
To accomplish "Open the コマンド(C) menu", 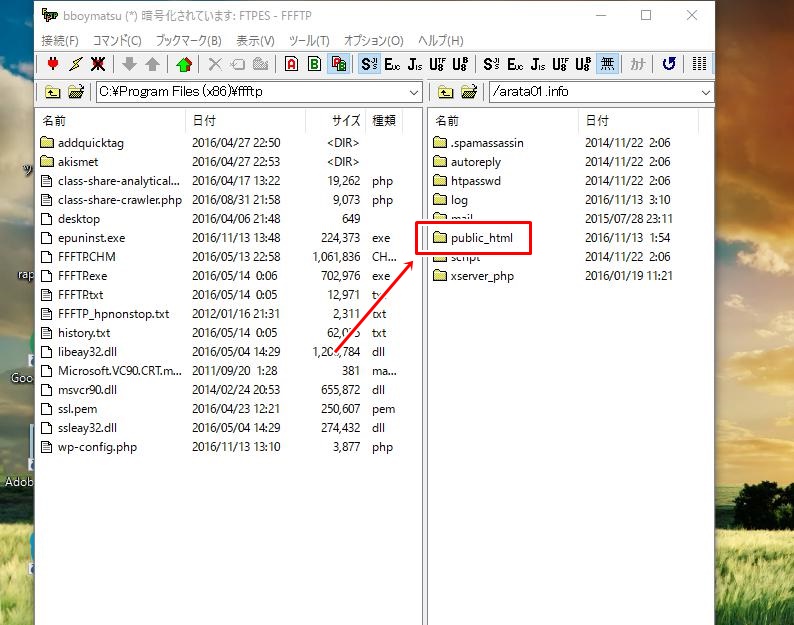I will (x=117, y=41).
